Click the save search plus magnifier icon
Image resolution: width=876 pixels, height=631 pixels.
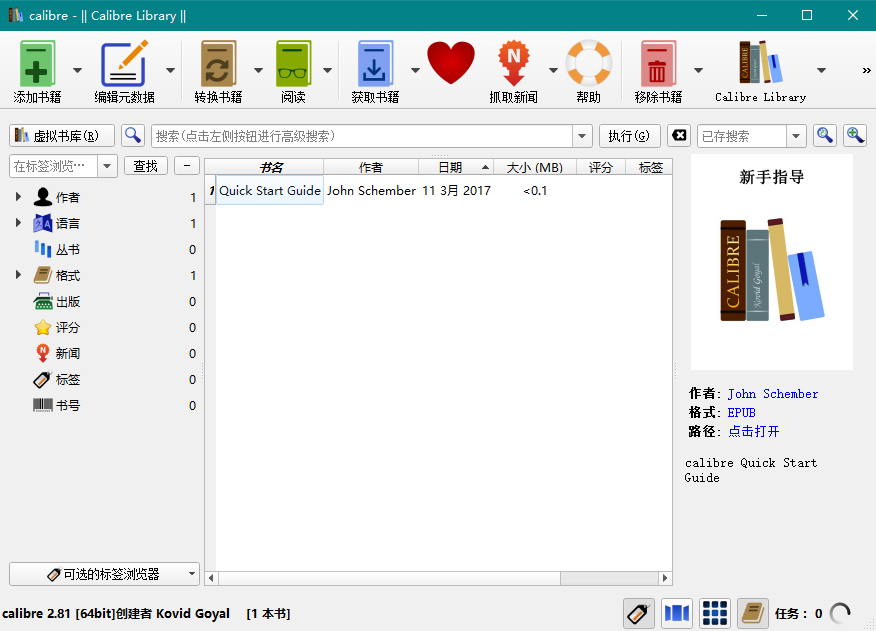pos(855,136)
